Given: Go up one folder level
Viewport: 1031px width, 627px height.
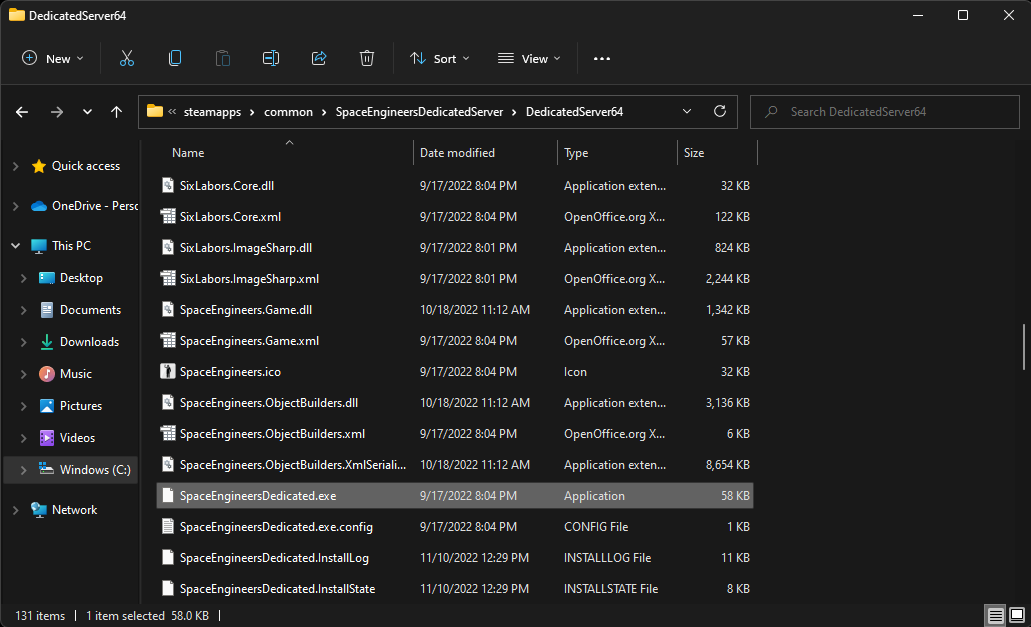Looking at the screenshot, I should (x=116, y=112).
